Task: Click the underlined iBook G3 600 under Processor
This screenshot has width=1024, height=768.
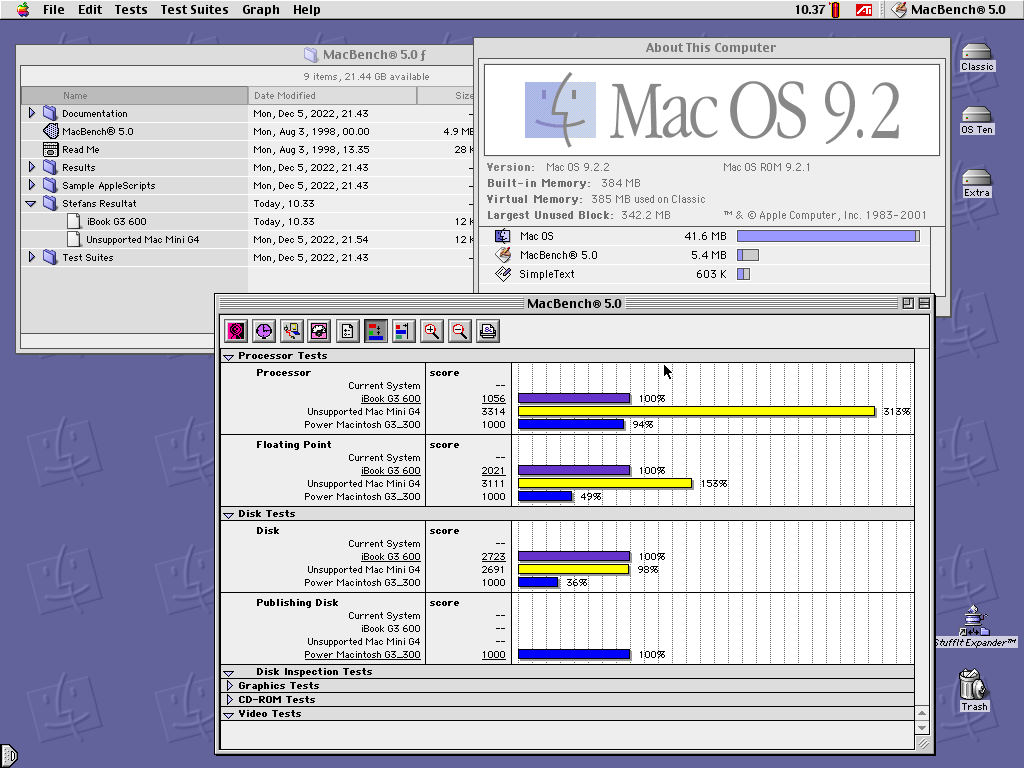Action: point(391,398)
